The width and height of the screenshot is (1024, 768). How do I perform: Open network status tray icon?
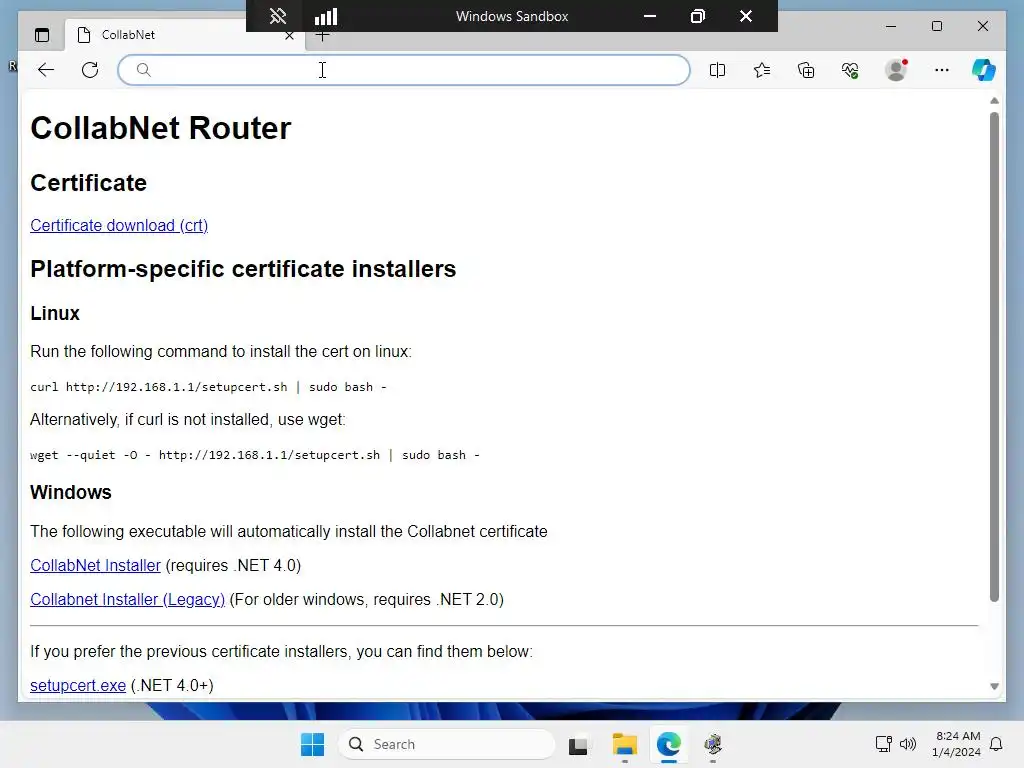coord(883,744)
